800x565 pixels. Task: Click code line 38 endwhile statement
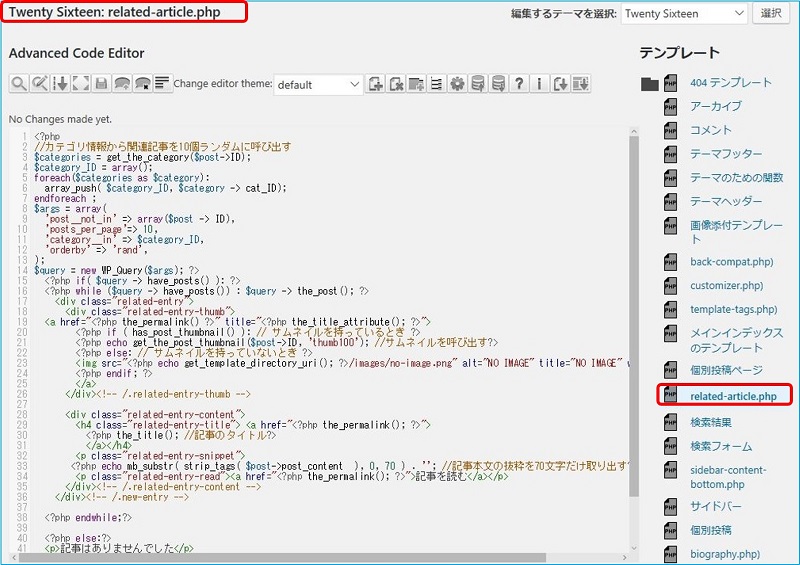click(88, 518)
